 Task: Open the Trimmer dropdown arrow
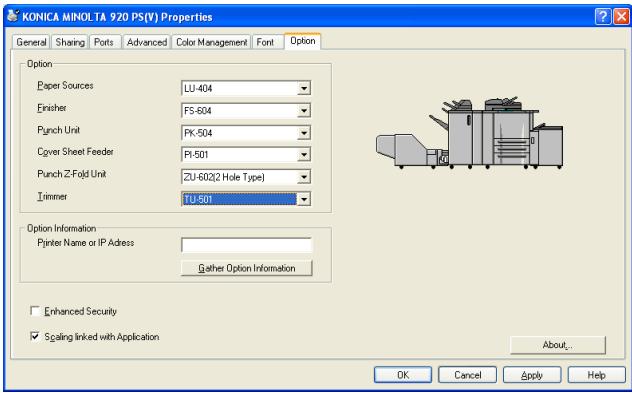click(304, 199)
